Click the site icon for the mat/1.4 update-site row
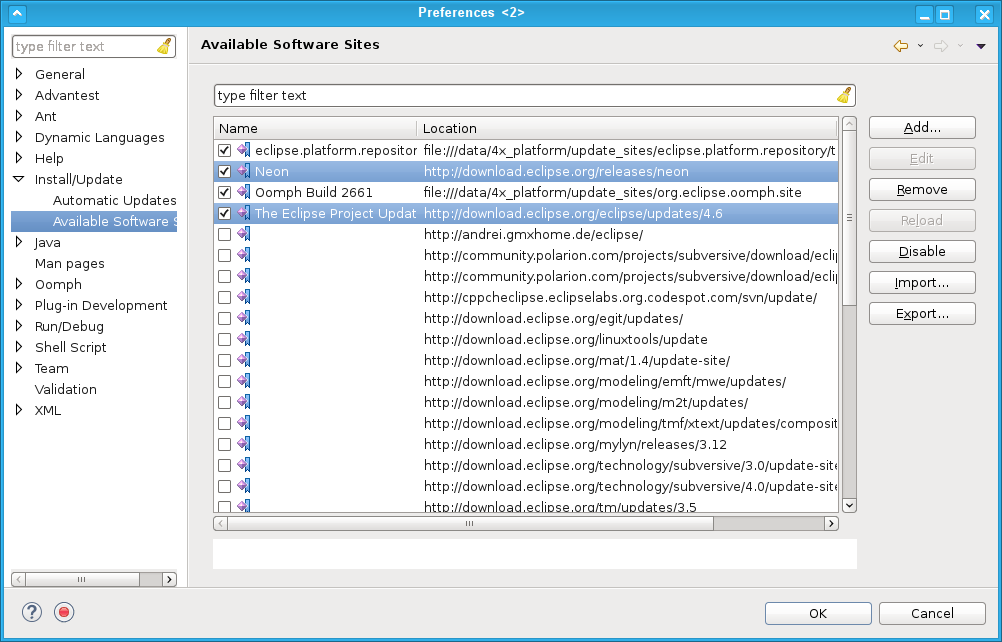 [x=243, y=360]
